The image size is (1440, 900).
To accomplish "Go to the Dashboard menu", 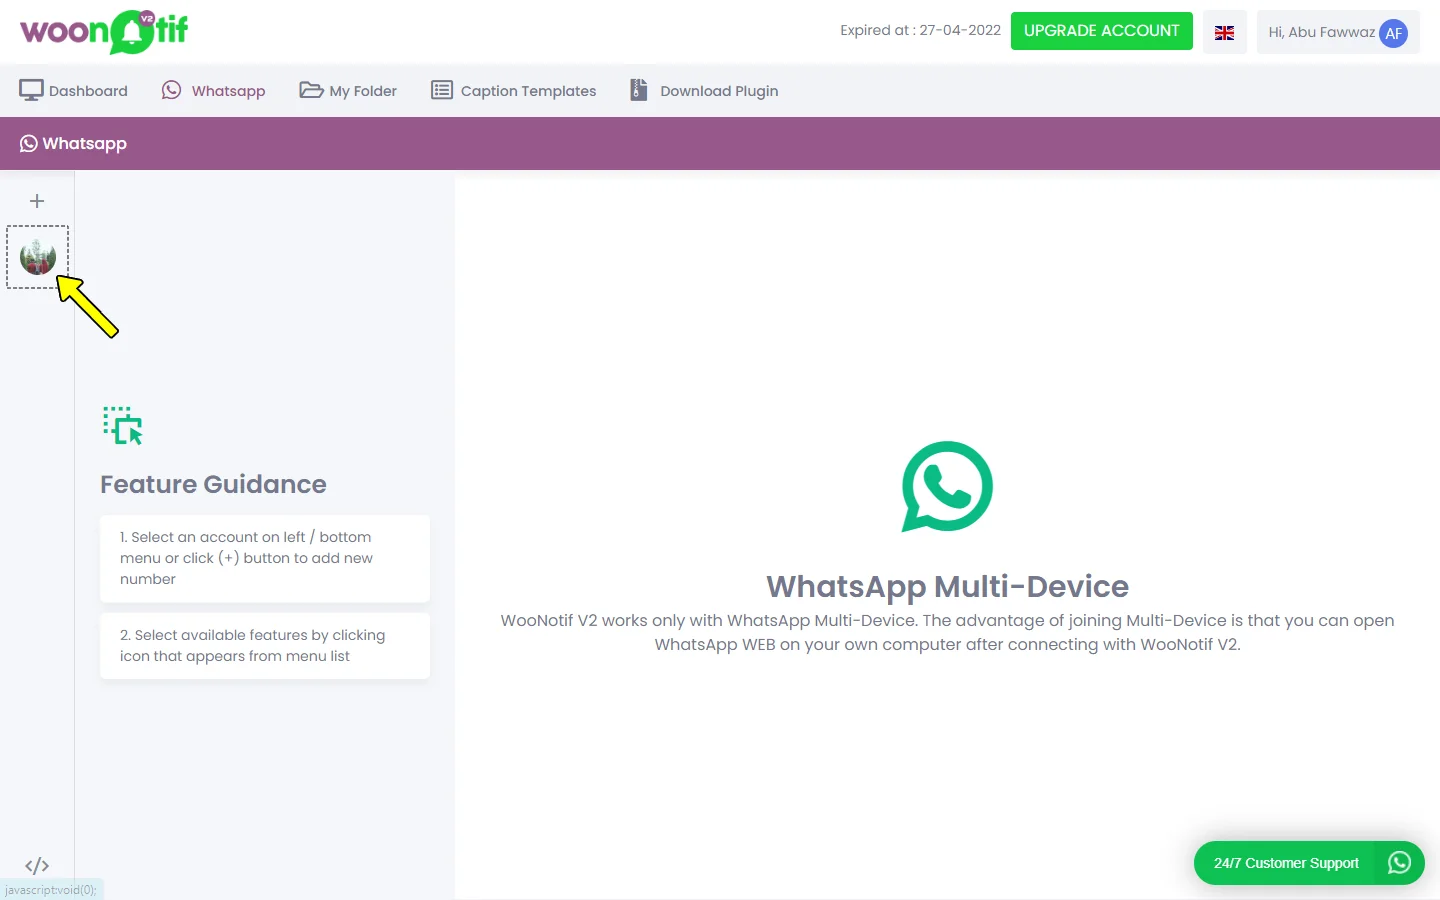I will (x=74, y=91).
